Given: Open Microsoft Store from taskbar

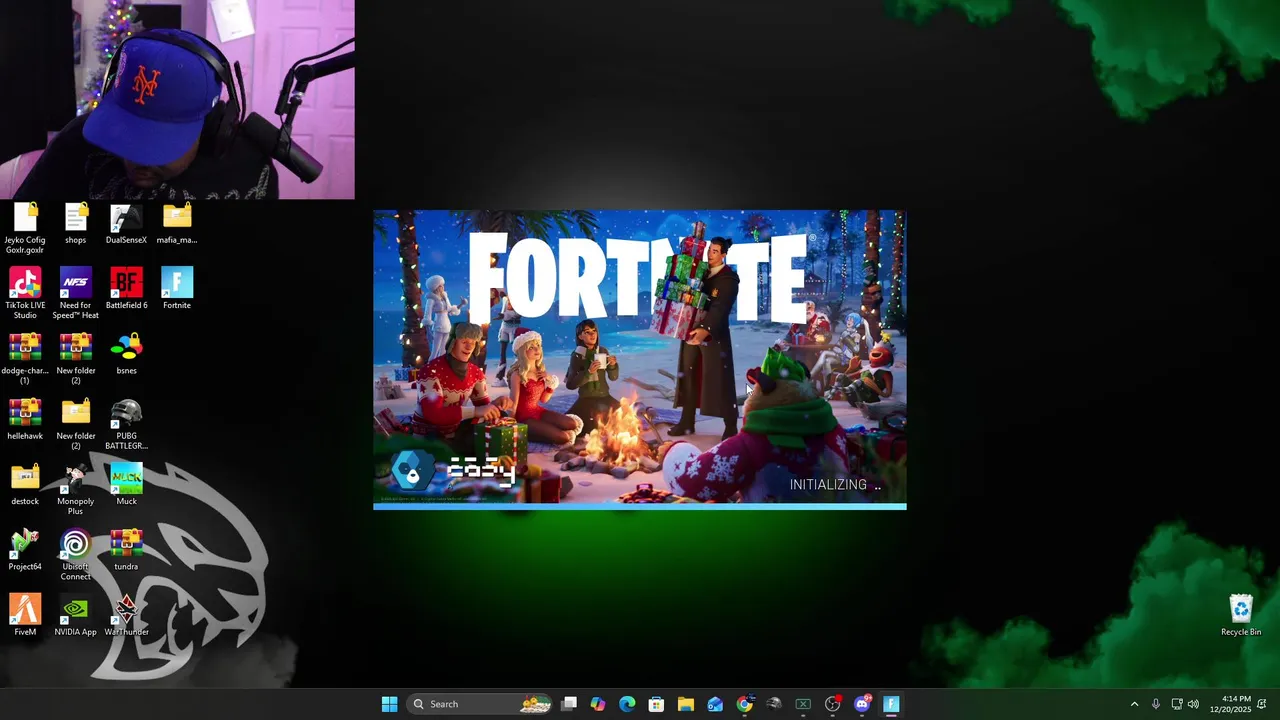Looking at the screenshot, I should pyautogui.click(x=656, y=704).
